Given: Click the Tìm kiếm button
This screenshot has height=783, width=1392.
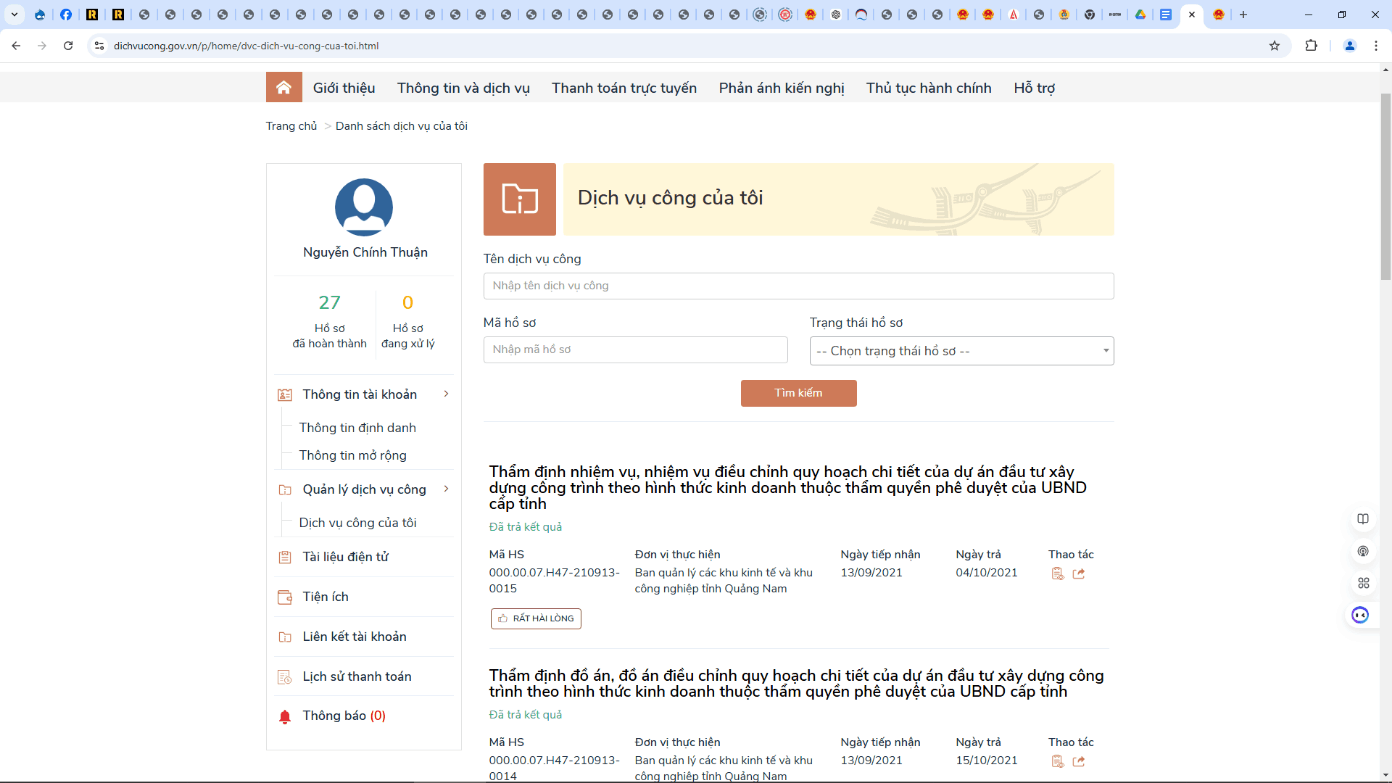Looking at the screenshot, I should tap(798, 393).
